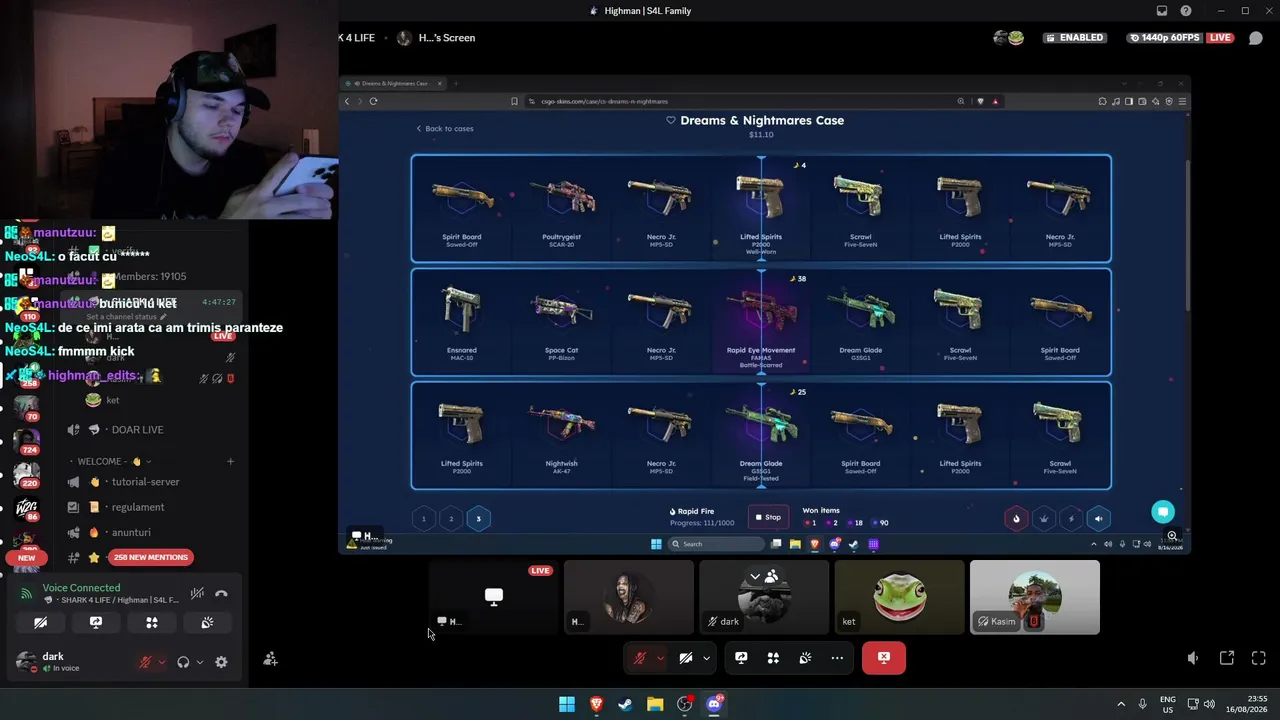Open the tutorial-server channel
Image resolution: width=1280 pixels, height=720 pixels.
point(146,482)
